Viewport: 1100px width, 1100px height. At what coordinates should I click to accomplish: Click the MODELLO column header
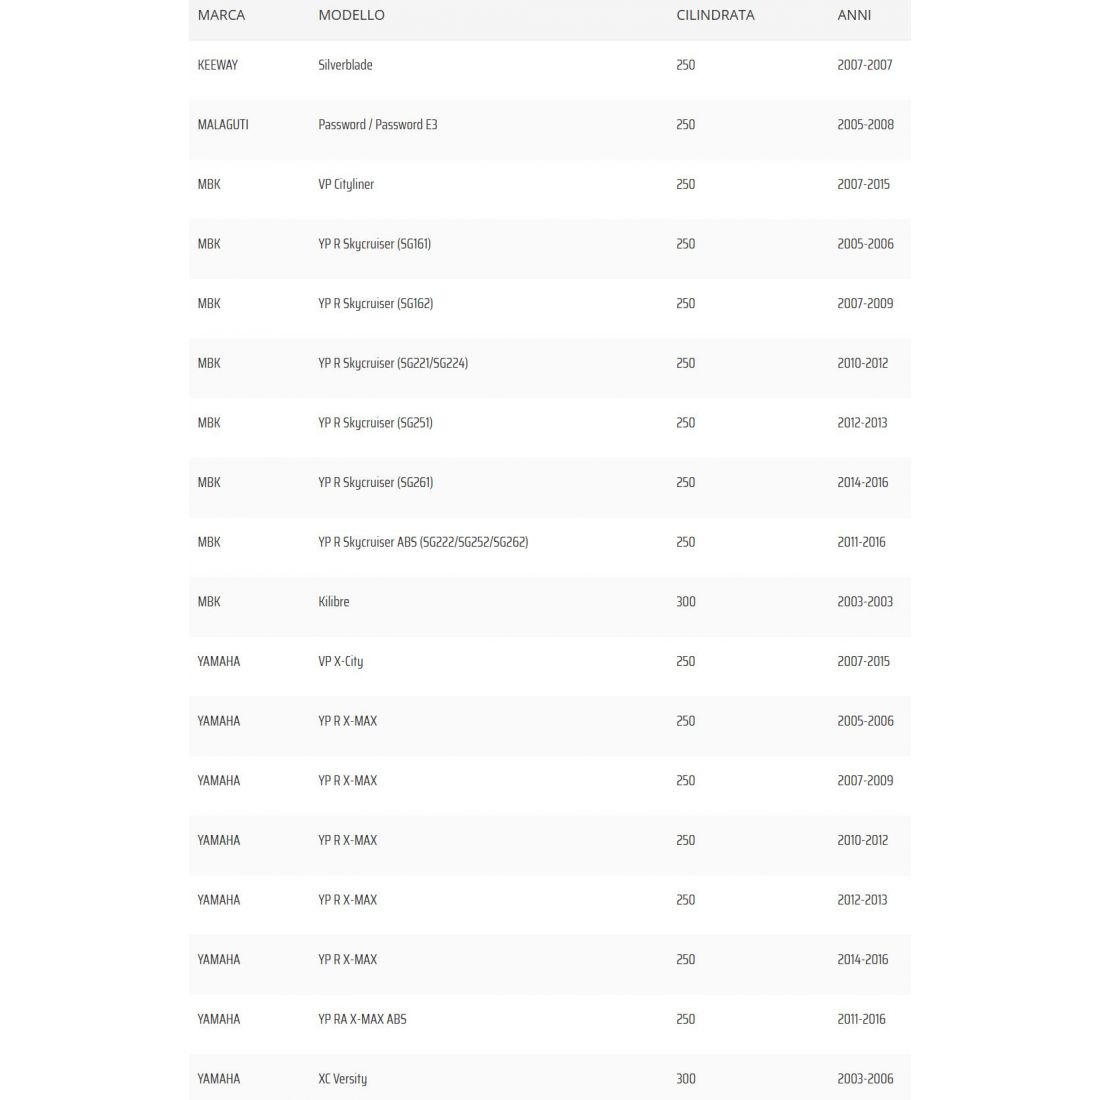tap(351, 15)
